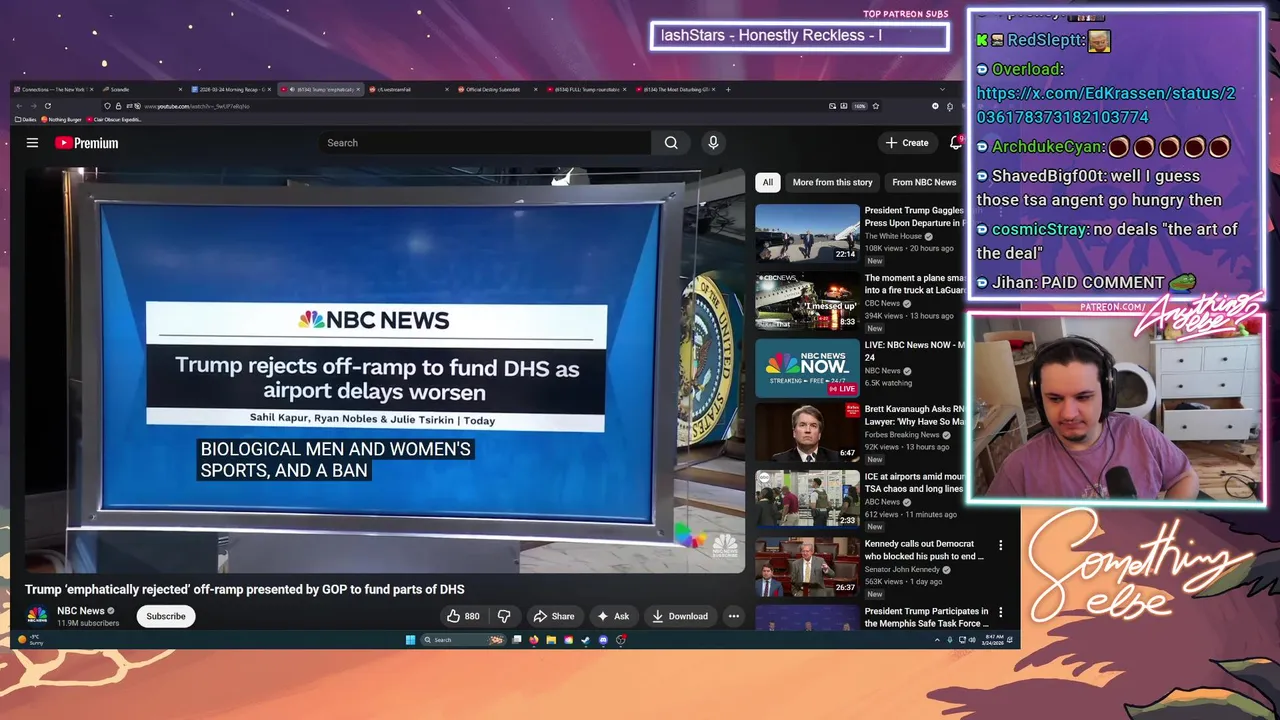Dislike the NBC News video
The image size is (1280, 720).
pos(504,616)
